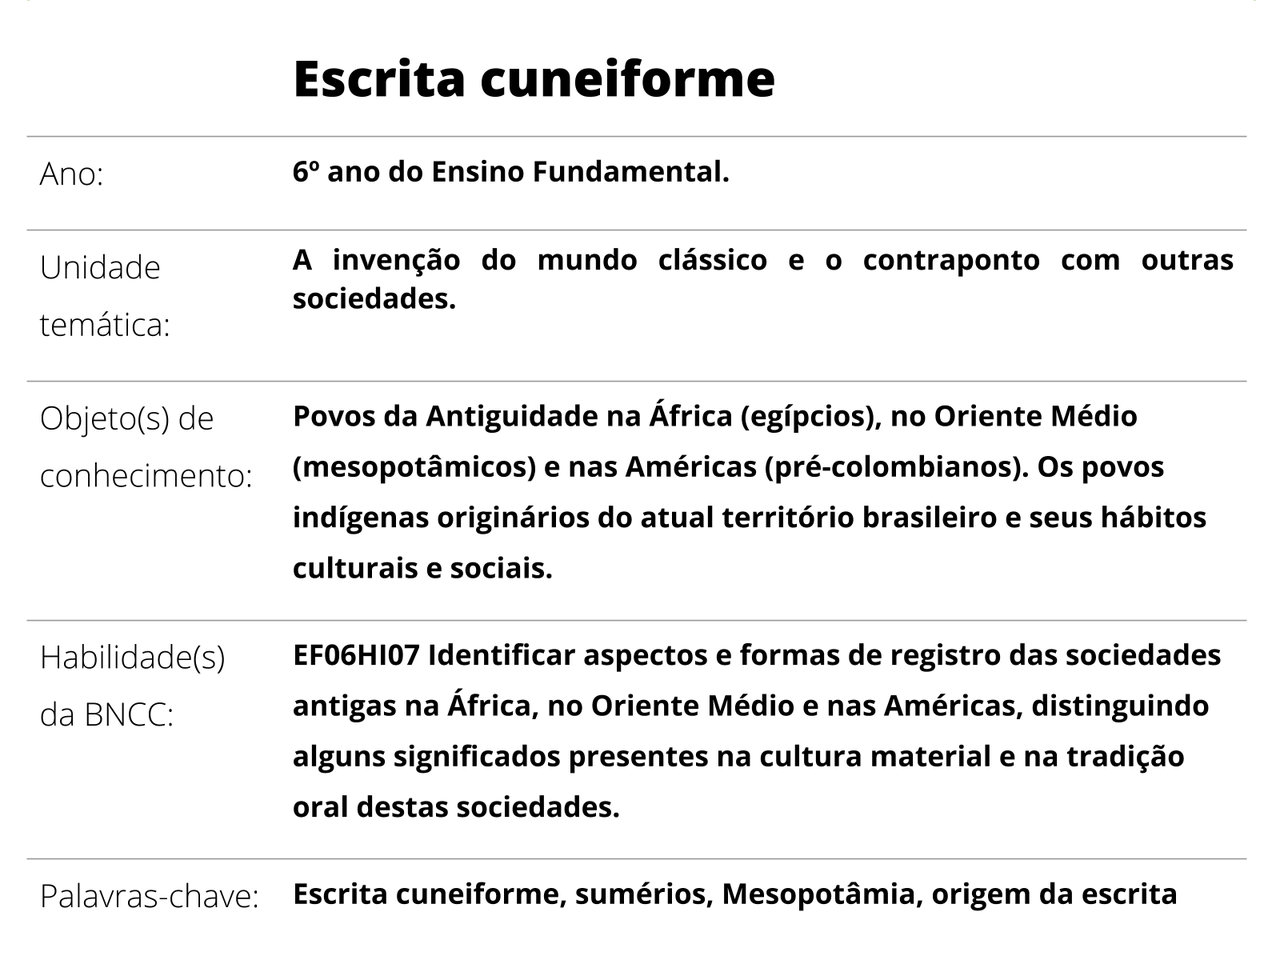Click the text "culturais e sociais."
Image resolution: width=1280 pixels, height=960 pixels.
(422, 568)
